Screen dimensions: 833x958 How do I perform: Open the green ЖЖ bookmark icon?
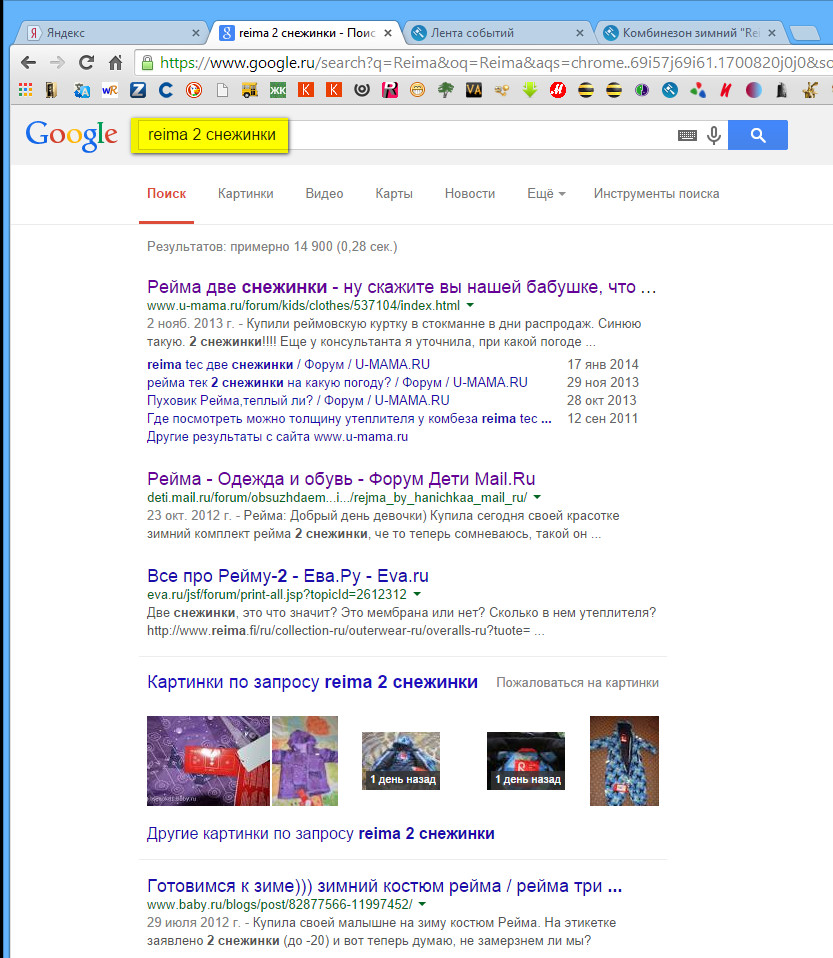pos(278,90)
